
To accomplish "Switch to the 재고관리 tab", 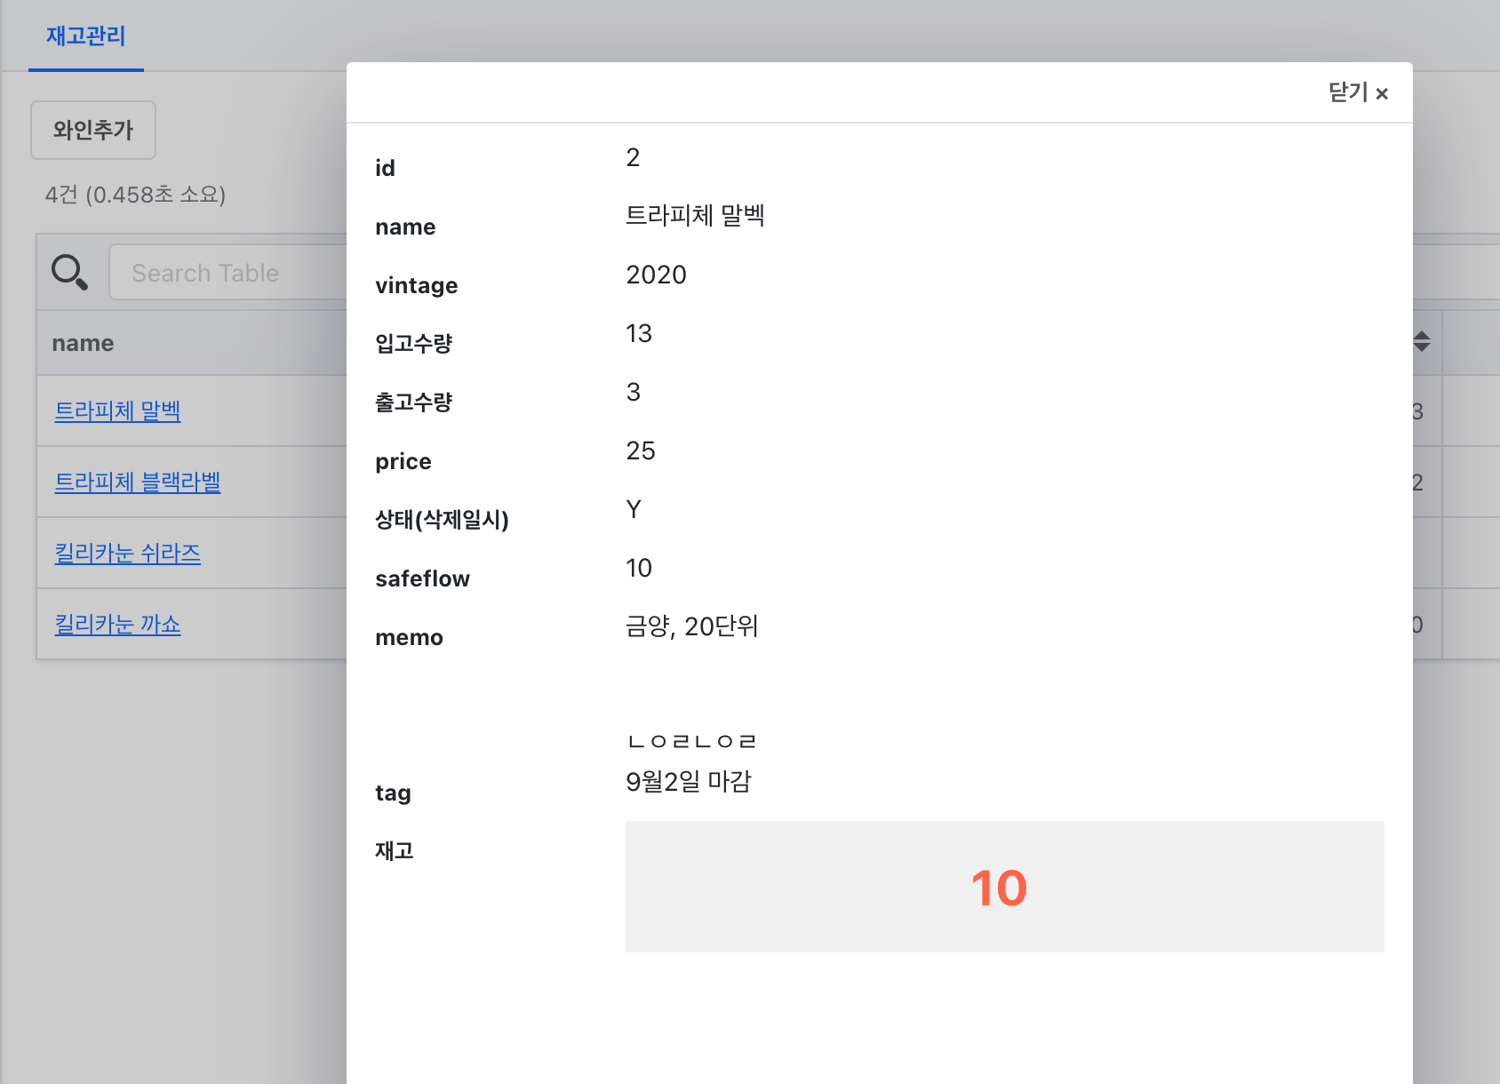I will 86,36.
